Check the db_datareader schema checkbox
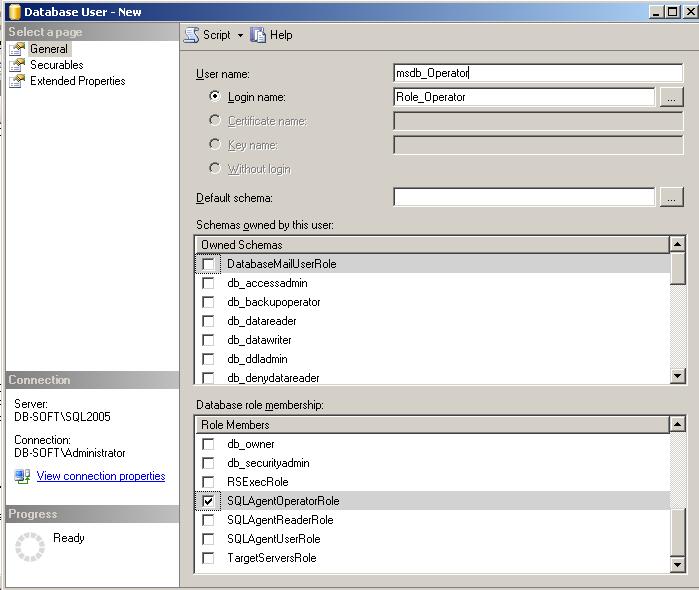This screenshot has height=590, width=699. [208, 321]
